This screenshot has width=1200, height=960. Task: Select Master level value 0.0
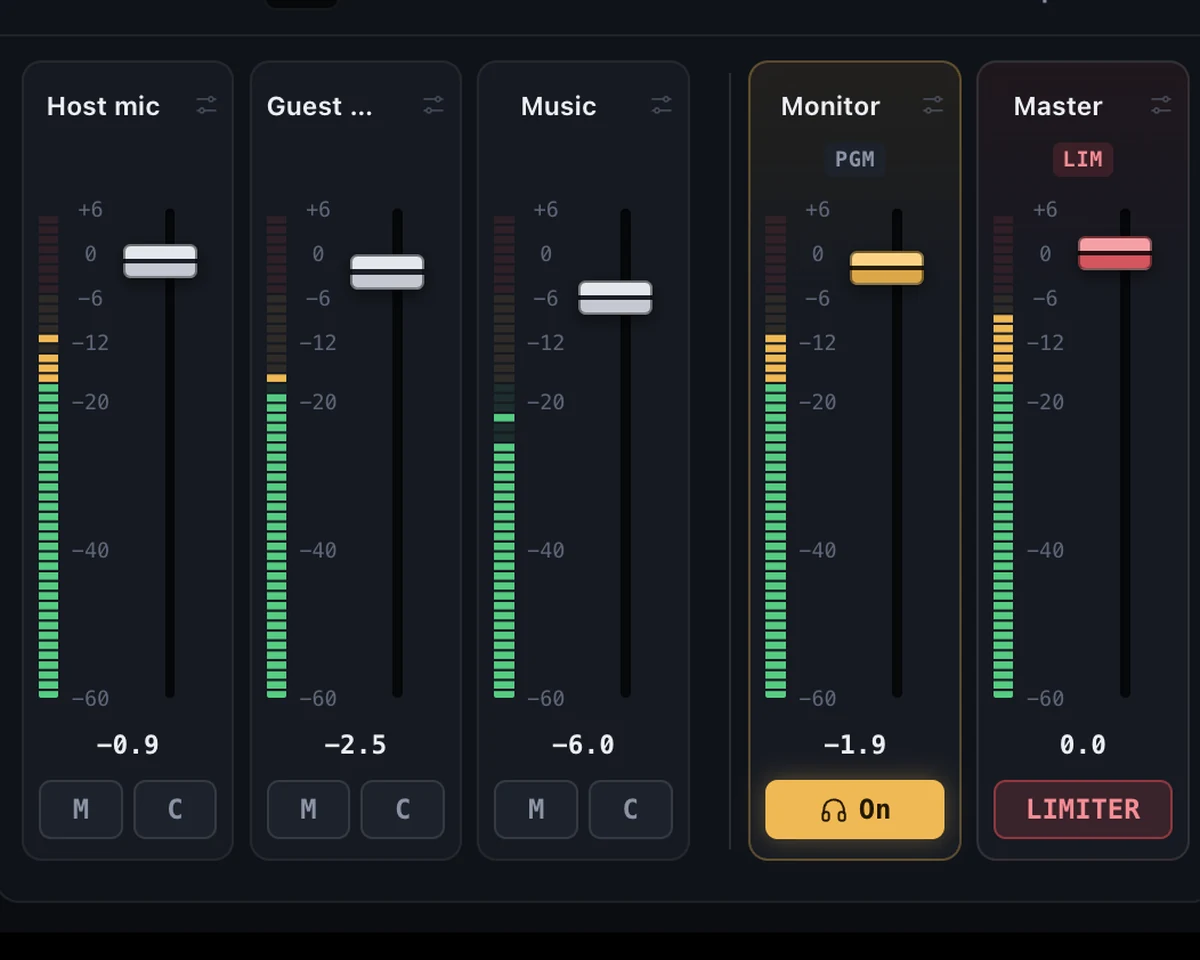(1083, 745)
